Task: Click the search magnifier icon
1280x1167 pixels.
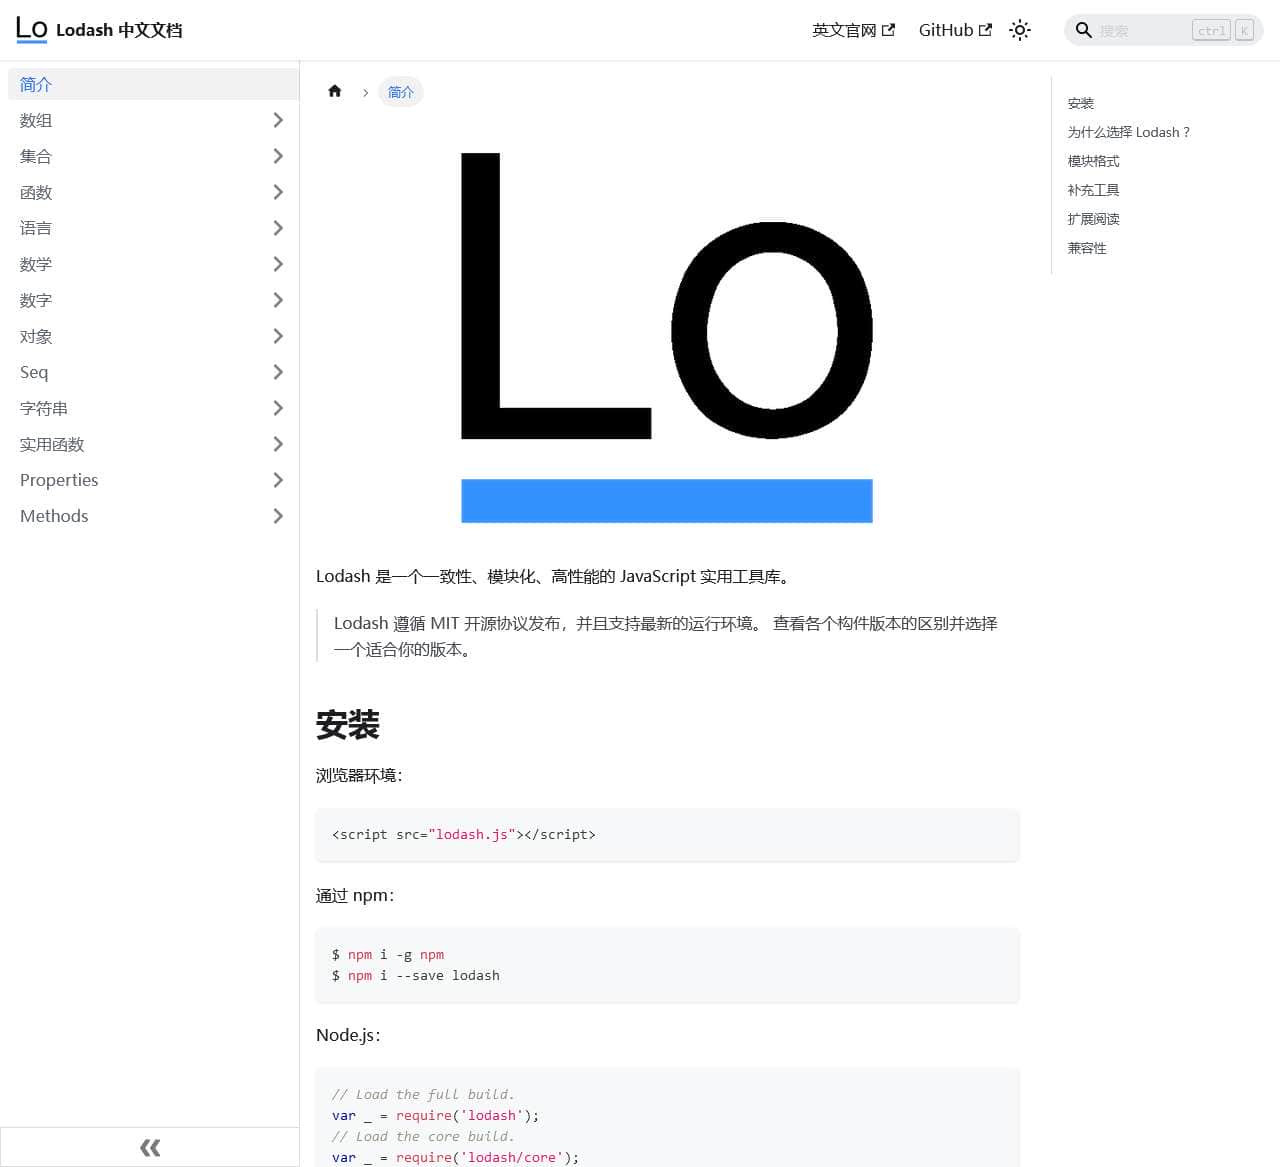Action: tap(1083, 30)
